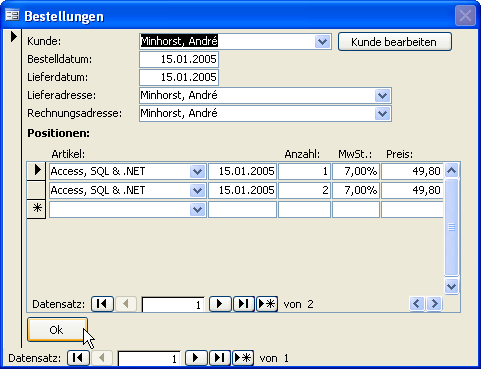Viewport: 481px width, 369px height.
Task: Click MwSt. field in second position row
Action: point(356,190)
